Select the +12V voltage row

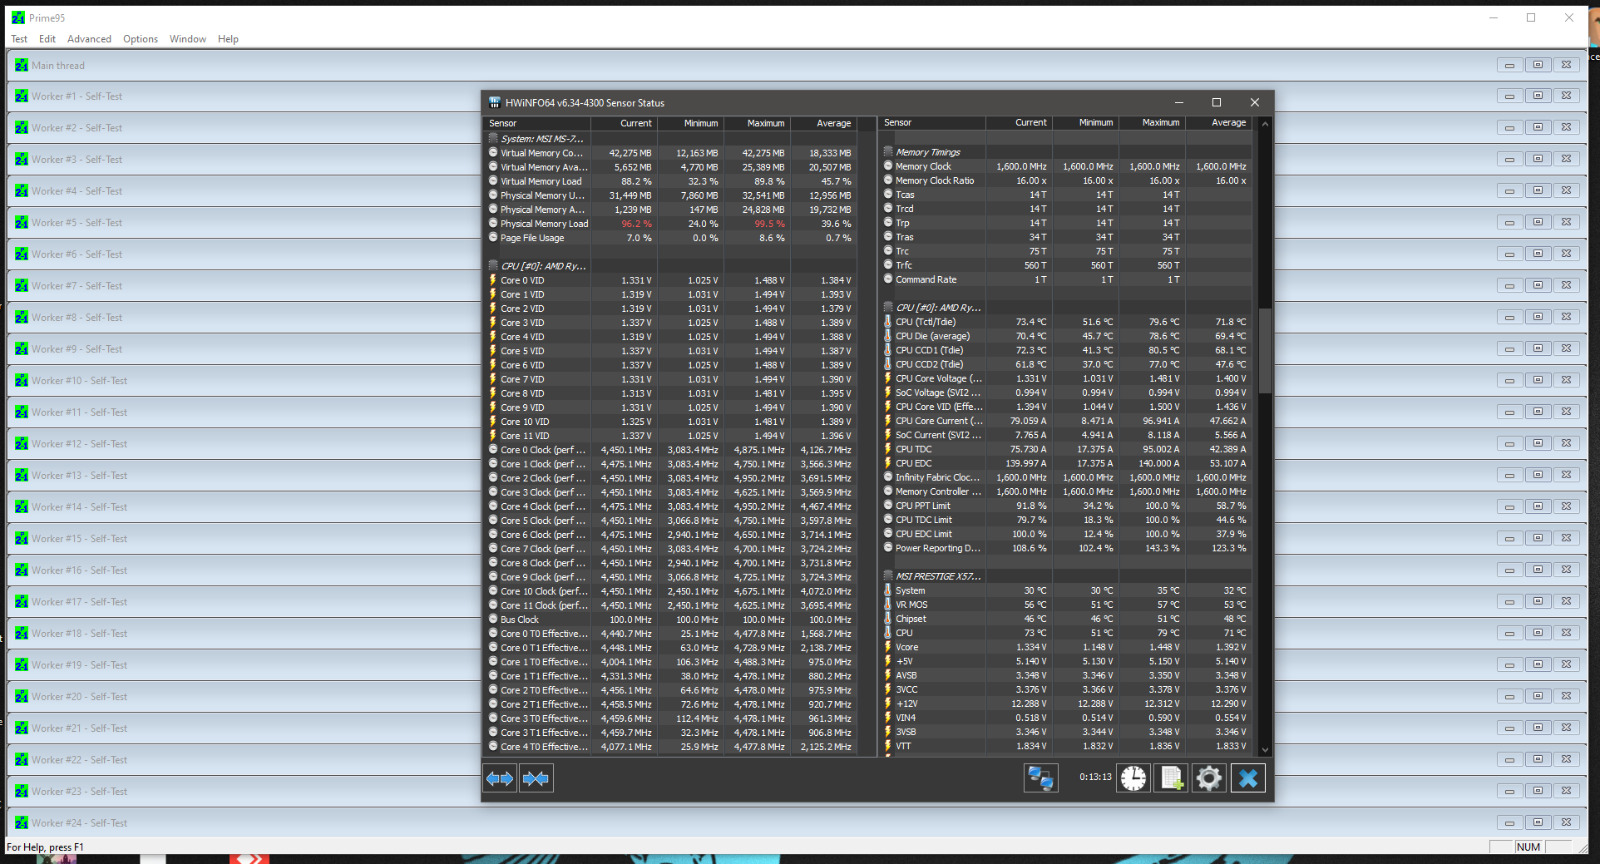1067,703
